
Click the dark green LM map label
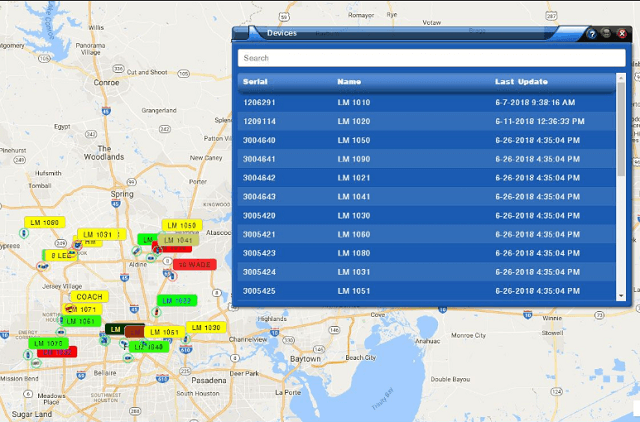[x=116, y=329]
